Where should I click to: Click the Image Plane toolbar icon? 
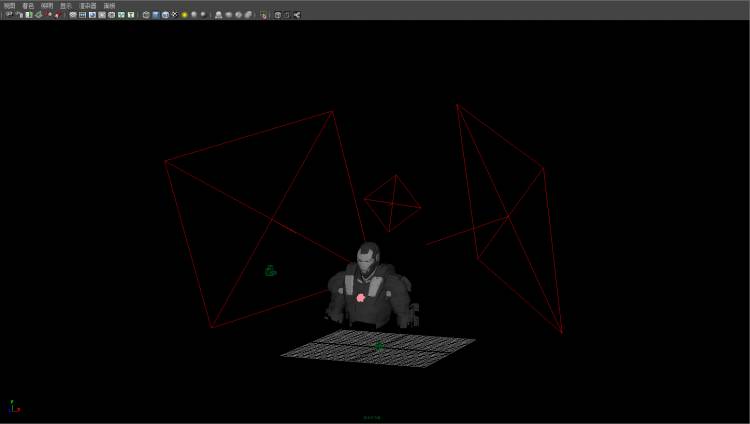click(38, 15)
